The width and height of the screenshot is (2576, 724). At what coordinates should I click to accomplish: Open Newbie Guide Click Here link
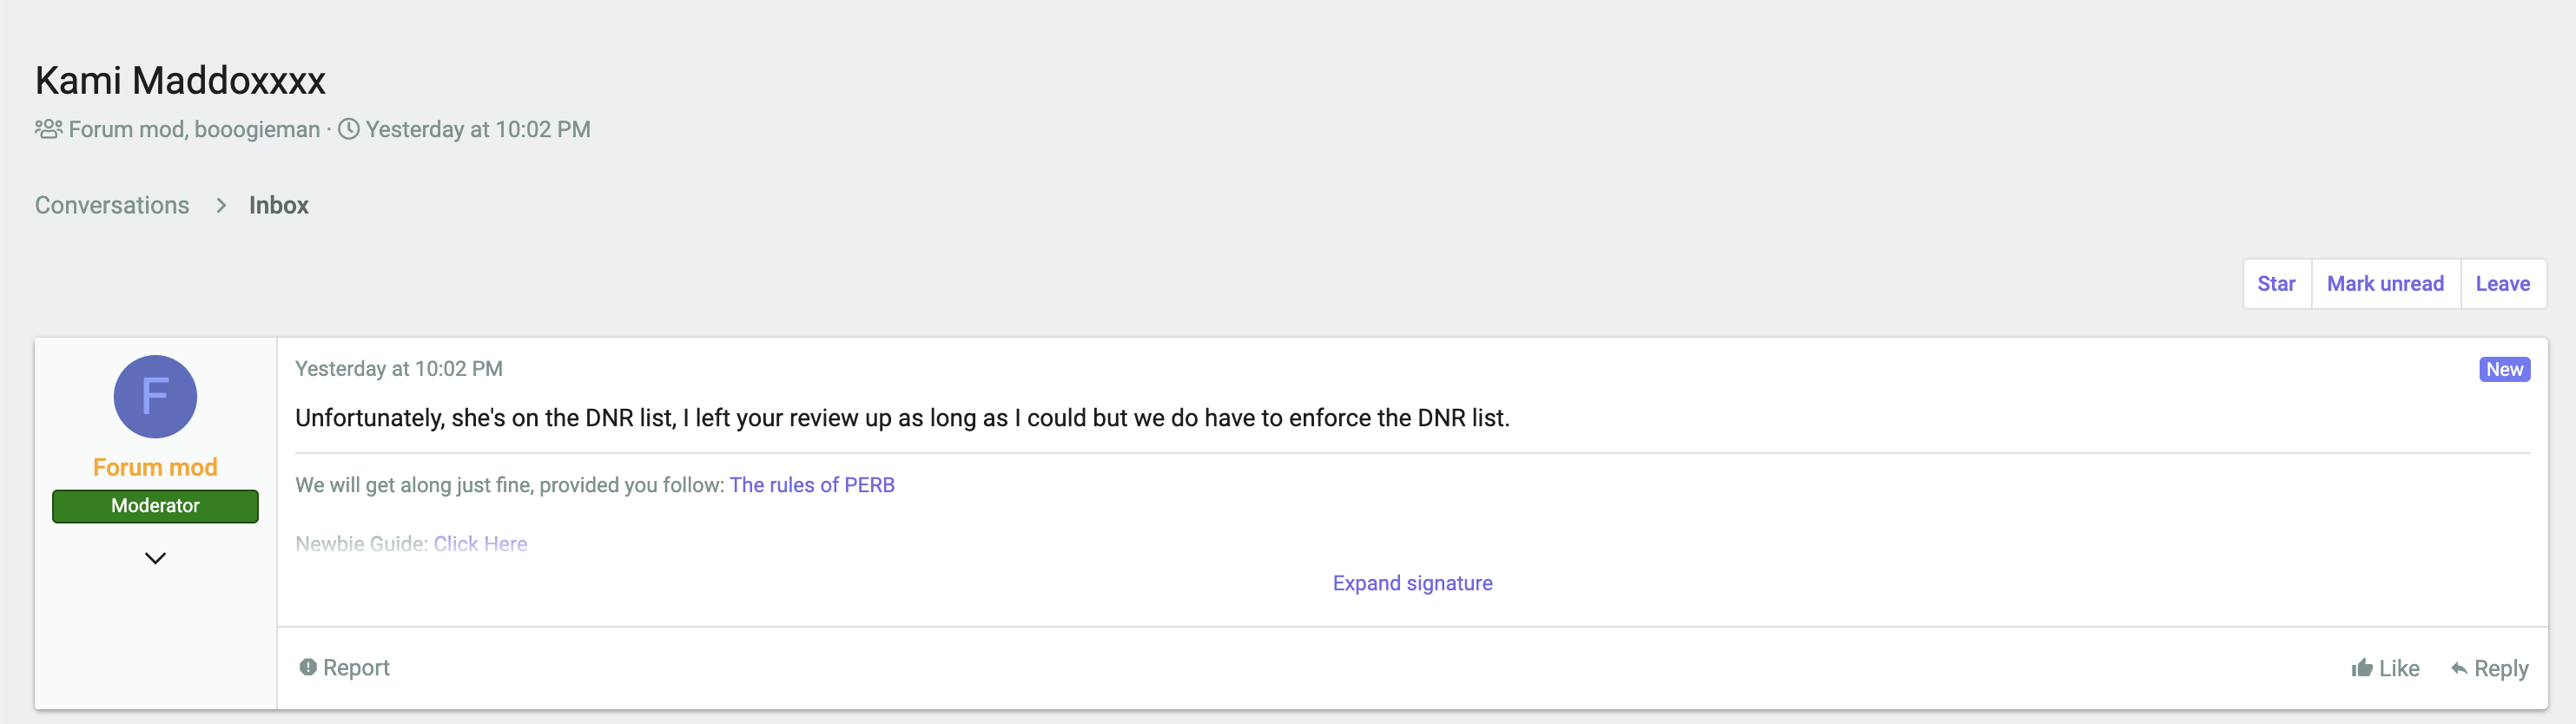(x=480, y=544)
